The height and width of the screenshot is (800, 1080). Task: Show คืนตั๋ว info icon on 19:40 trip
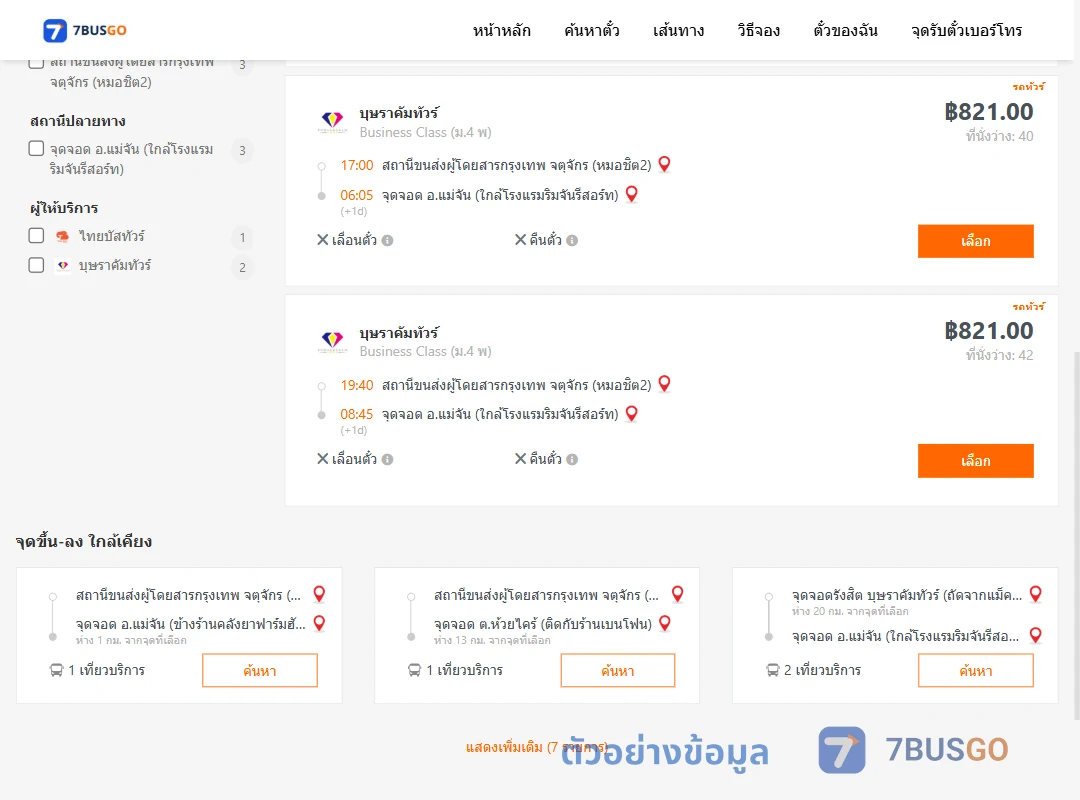572,460
